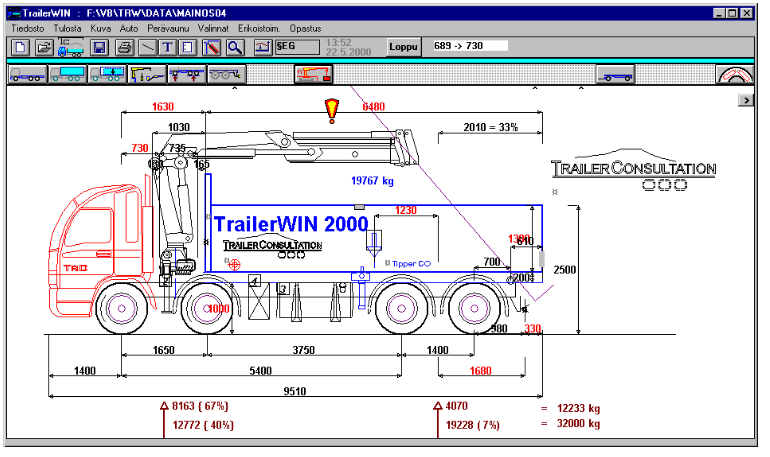Click the red crane truck button

(313, 74)
